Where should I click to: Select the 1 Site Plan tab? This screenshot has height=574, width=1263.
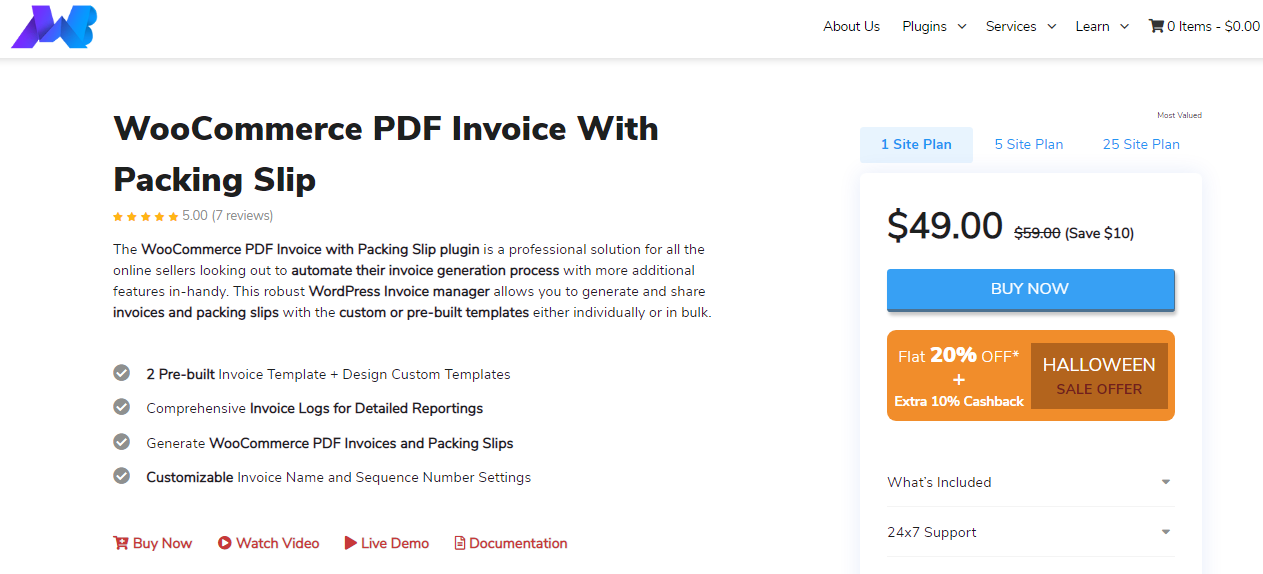pos(916,144)
